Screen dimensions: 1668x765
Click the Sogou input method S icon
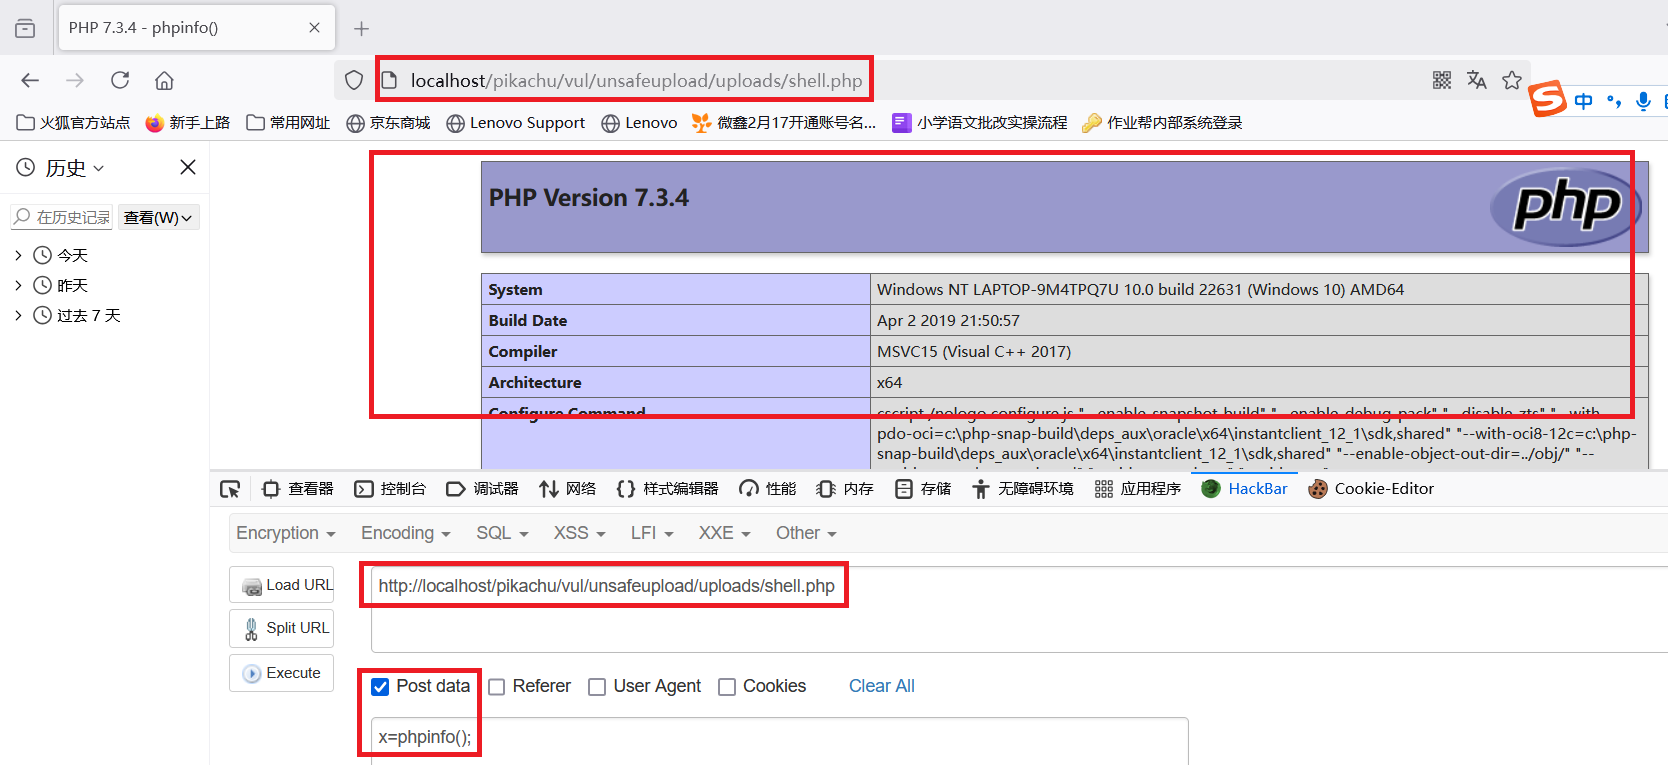point(1547,98)
